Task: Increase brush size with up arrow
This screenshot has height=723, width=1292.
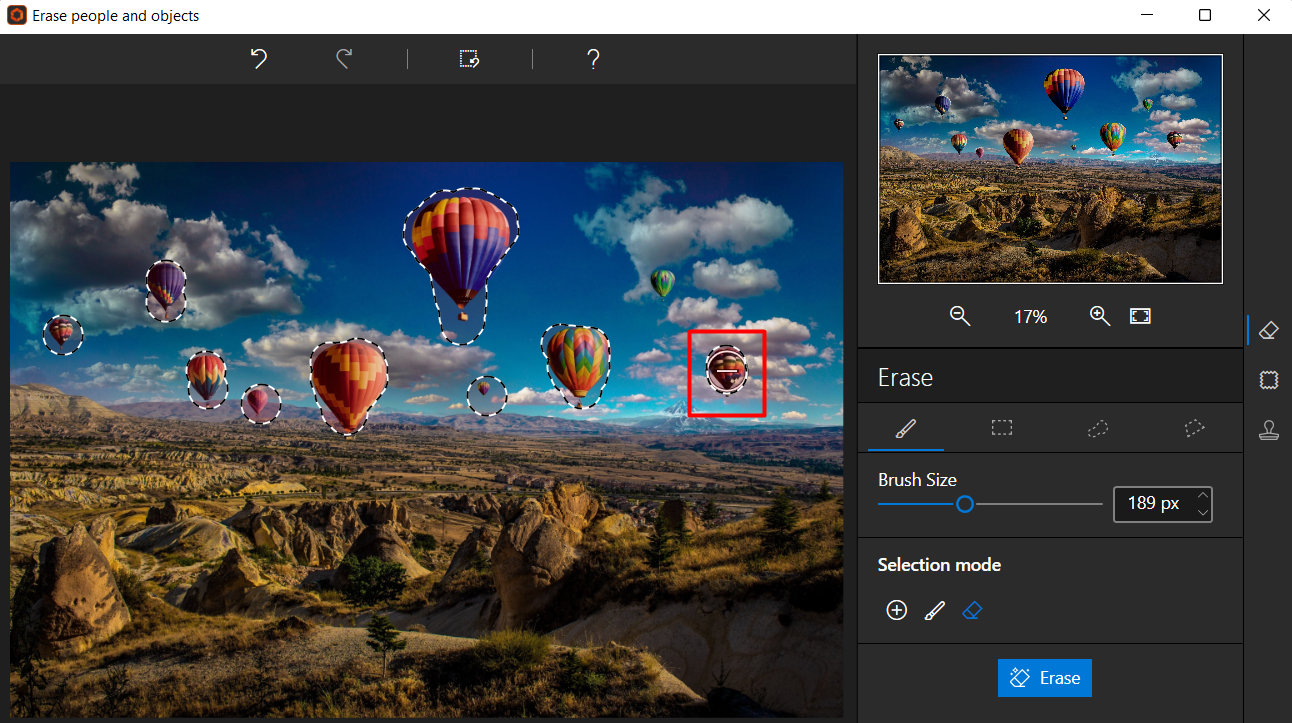Action: (1203, 495)
